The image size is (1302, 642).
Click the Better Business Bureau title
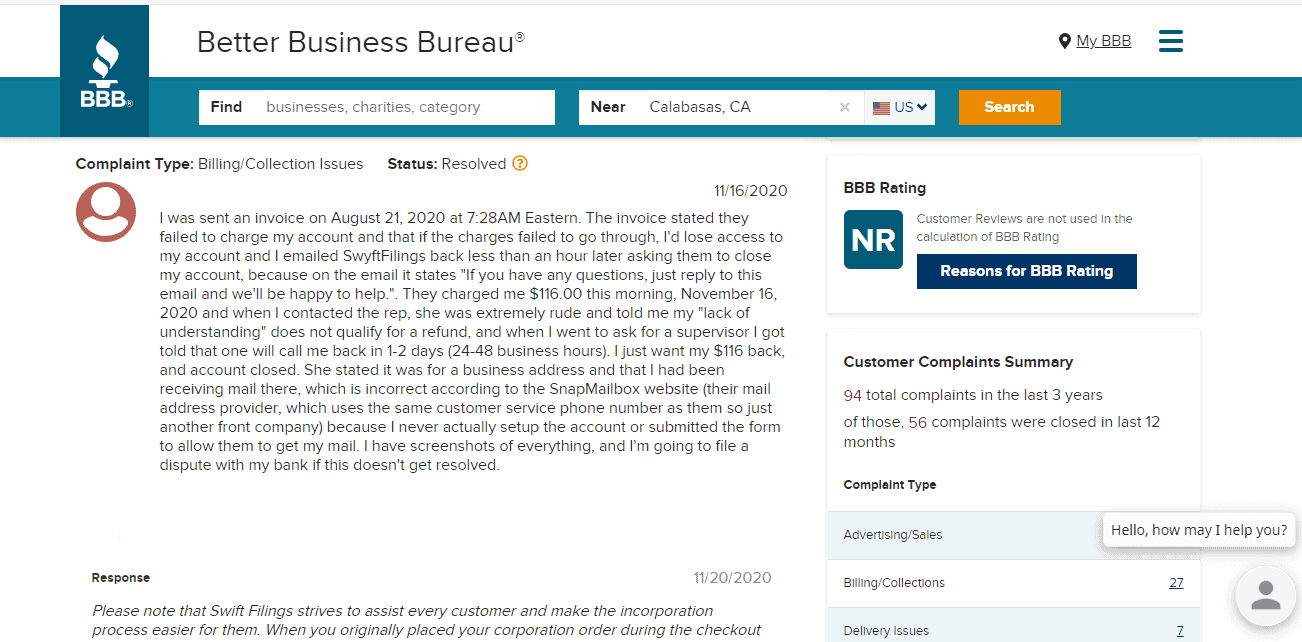pos(361,42)
